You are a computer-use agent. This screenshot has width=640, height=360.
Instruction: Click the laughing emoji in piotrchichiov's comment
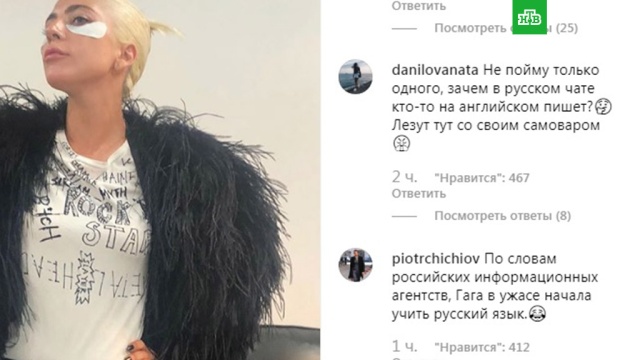(537, 314)
